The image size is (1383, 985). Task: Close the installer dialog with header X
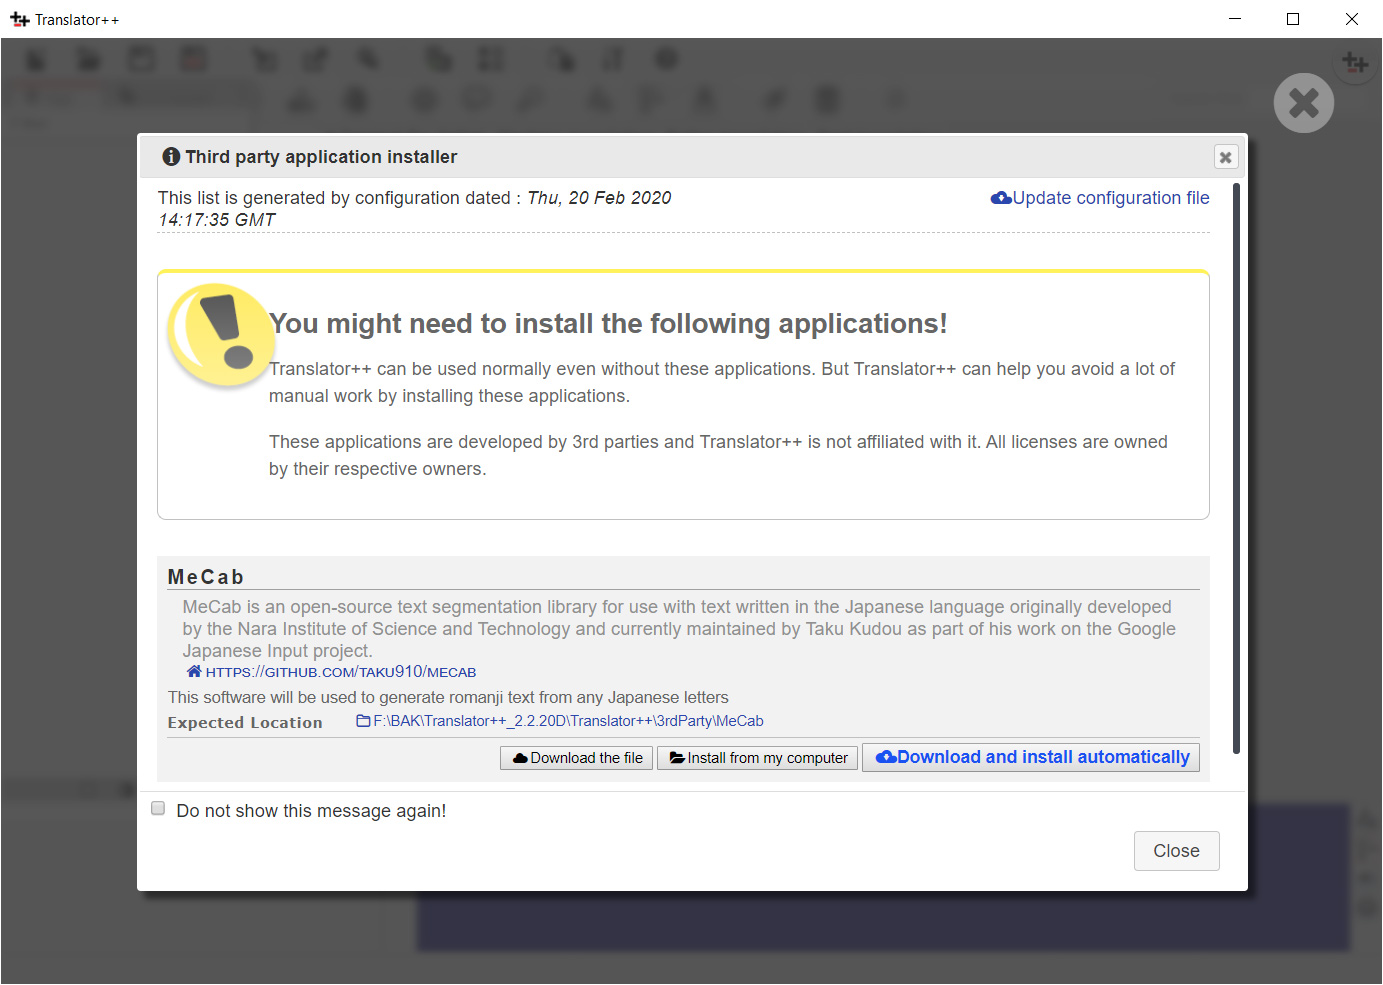1225,157
